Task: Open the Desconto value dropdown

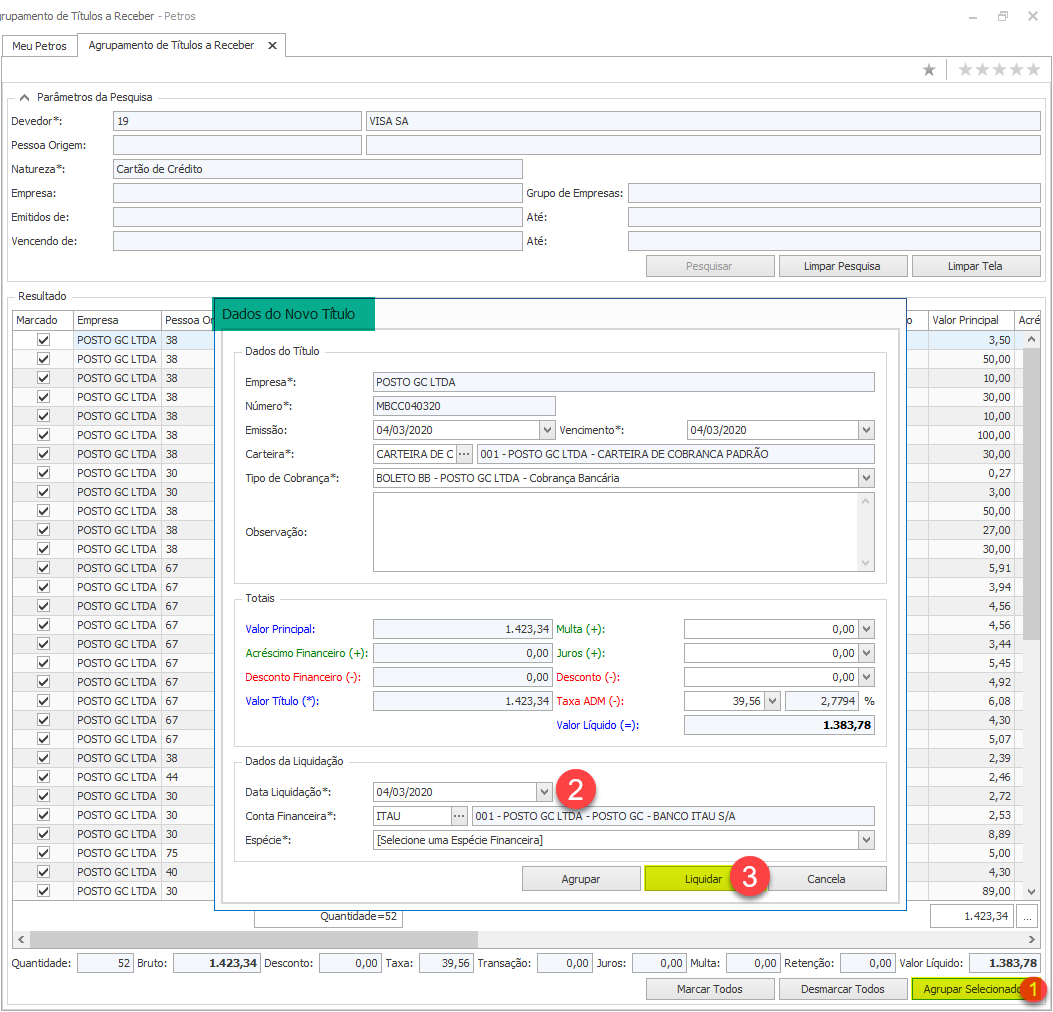Action: [866, 677]
